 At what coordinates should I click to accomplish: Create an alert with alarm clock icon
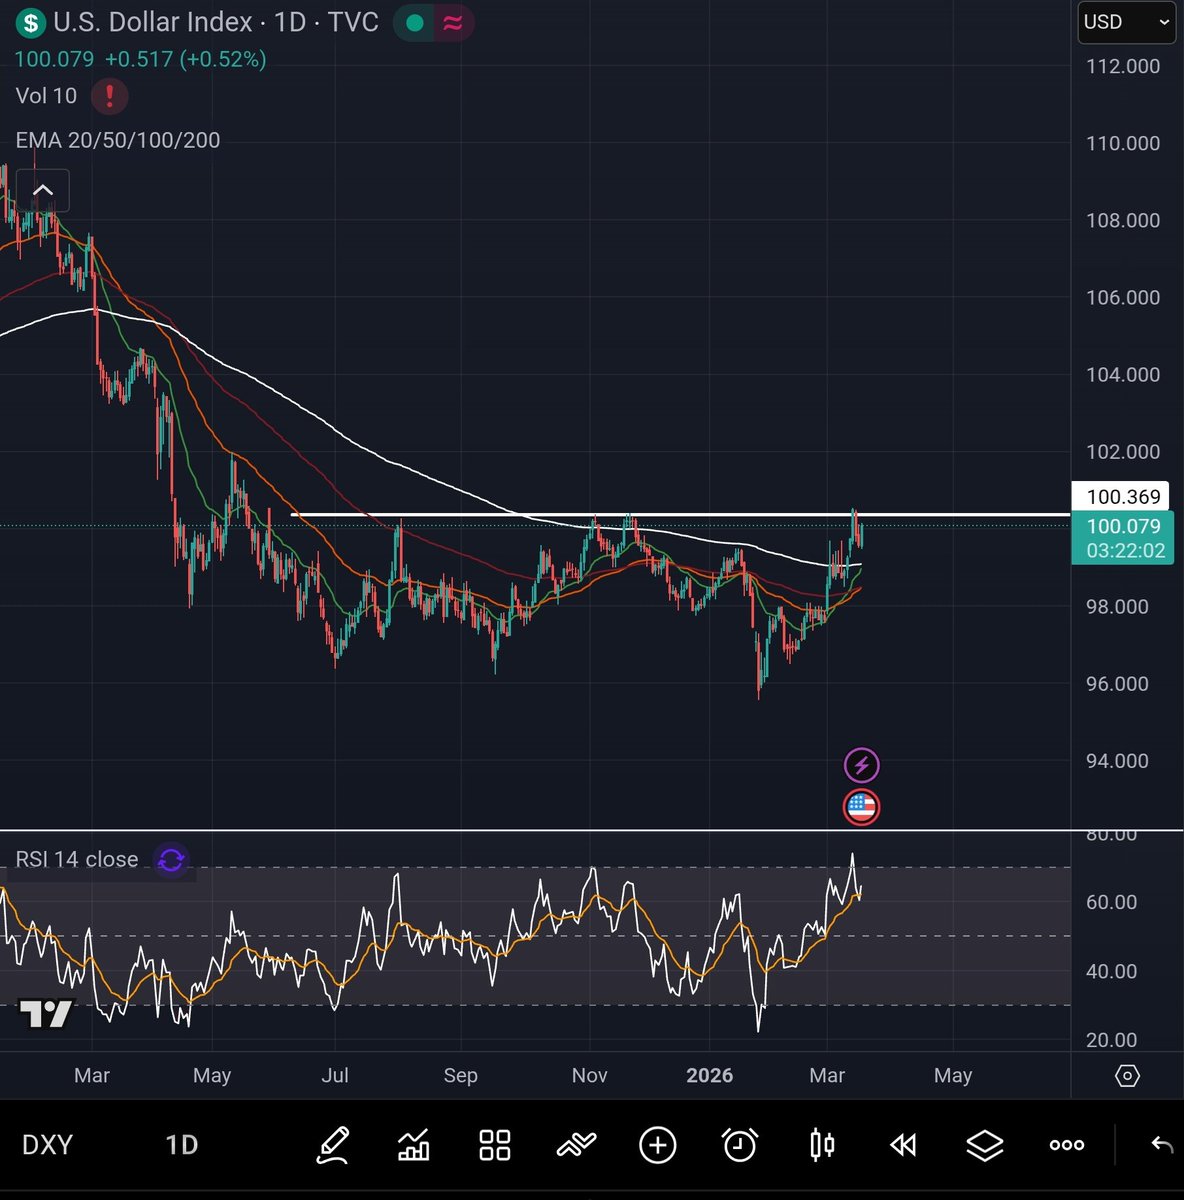coord(740,1145)
